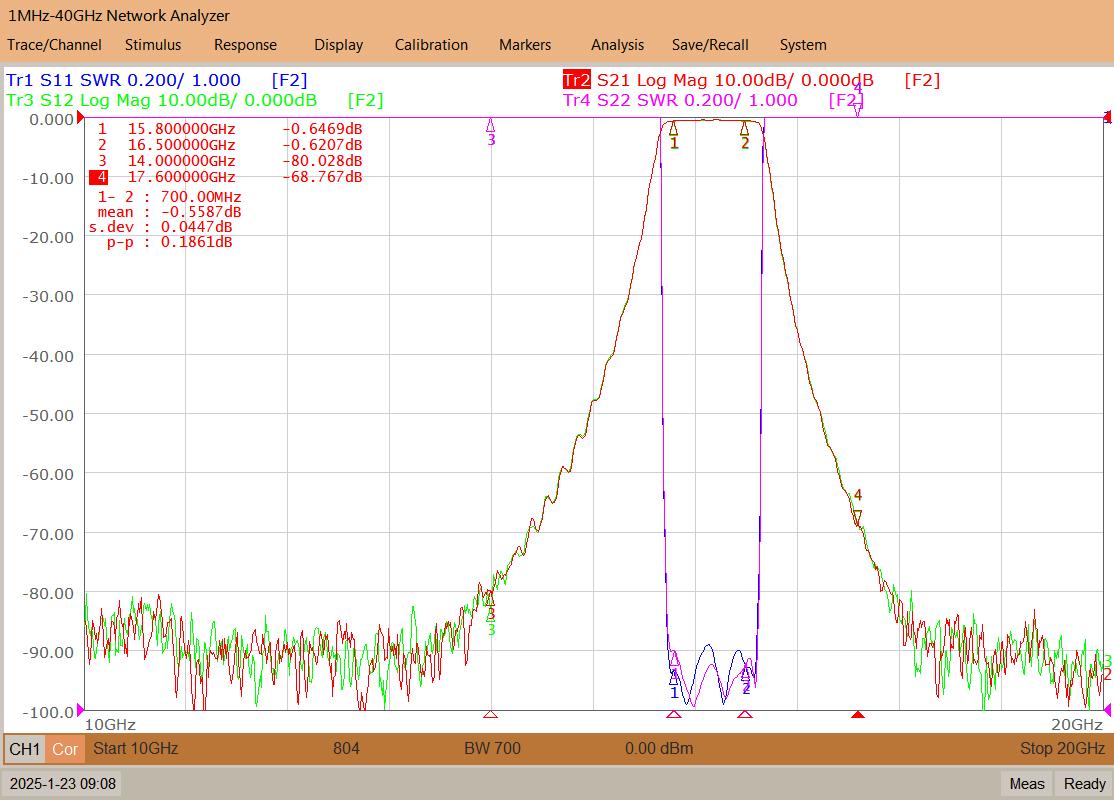Viewport: 1114px width, 800px height.
Task: Click the 1MHz-40GHz Network Analyzer title
Action: coord(119,16)
